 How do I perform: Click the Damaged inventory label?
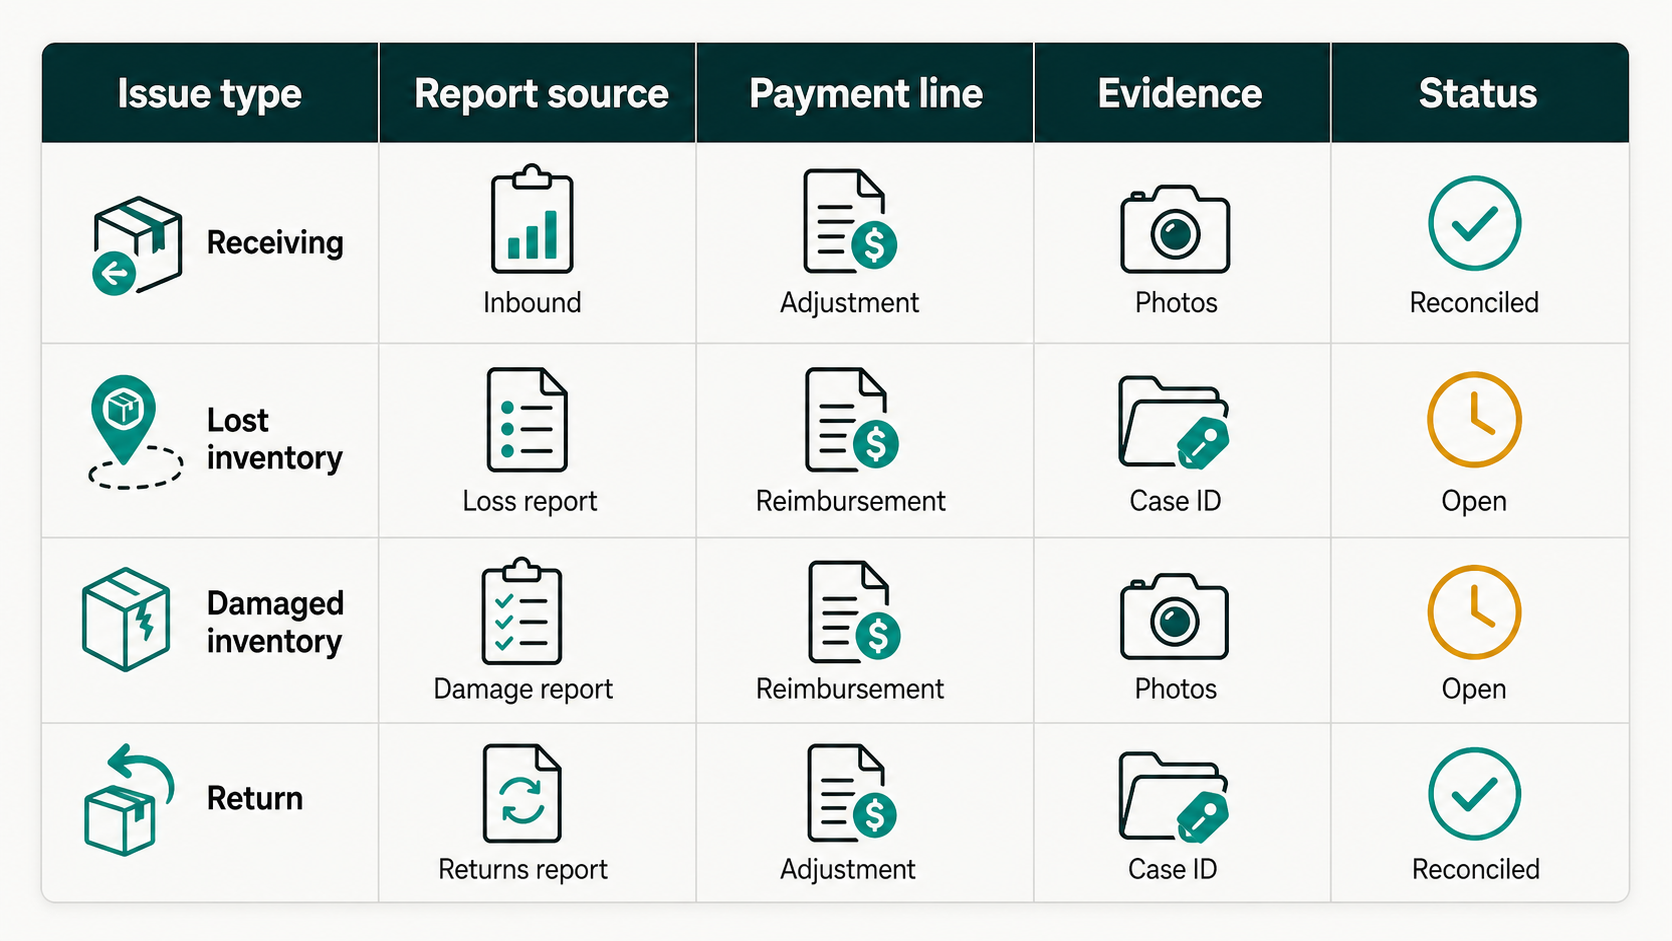pos(275,622)
